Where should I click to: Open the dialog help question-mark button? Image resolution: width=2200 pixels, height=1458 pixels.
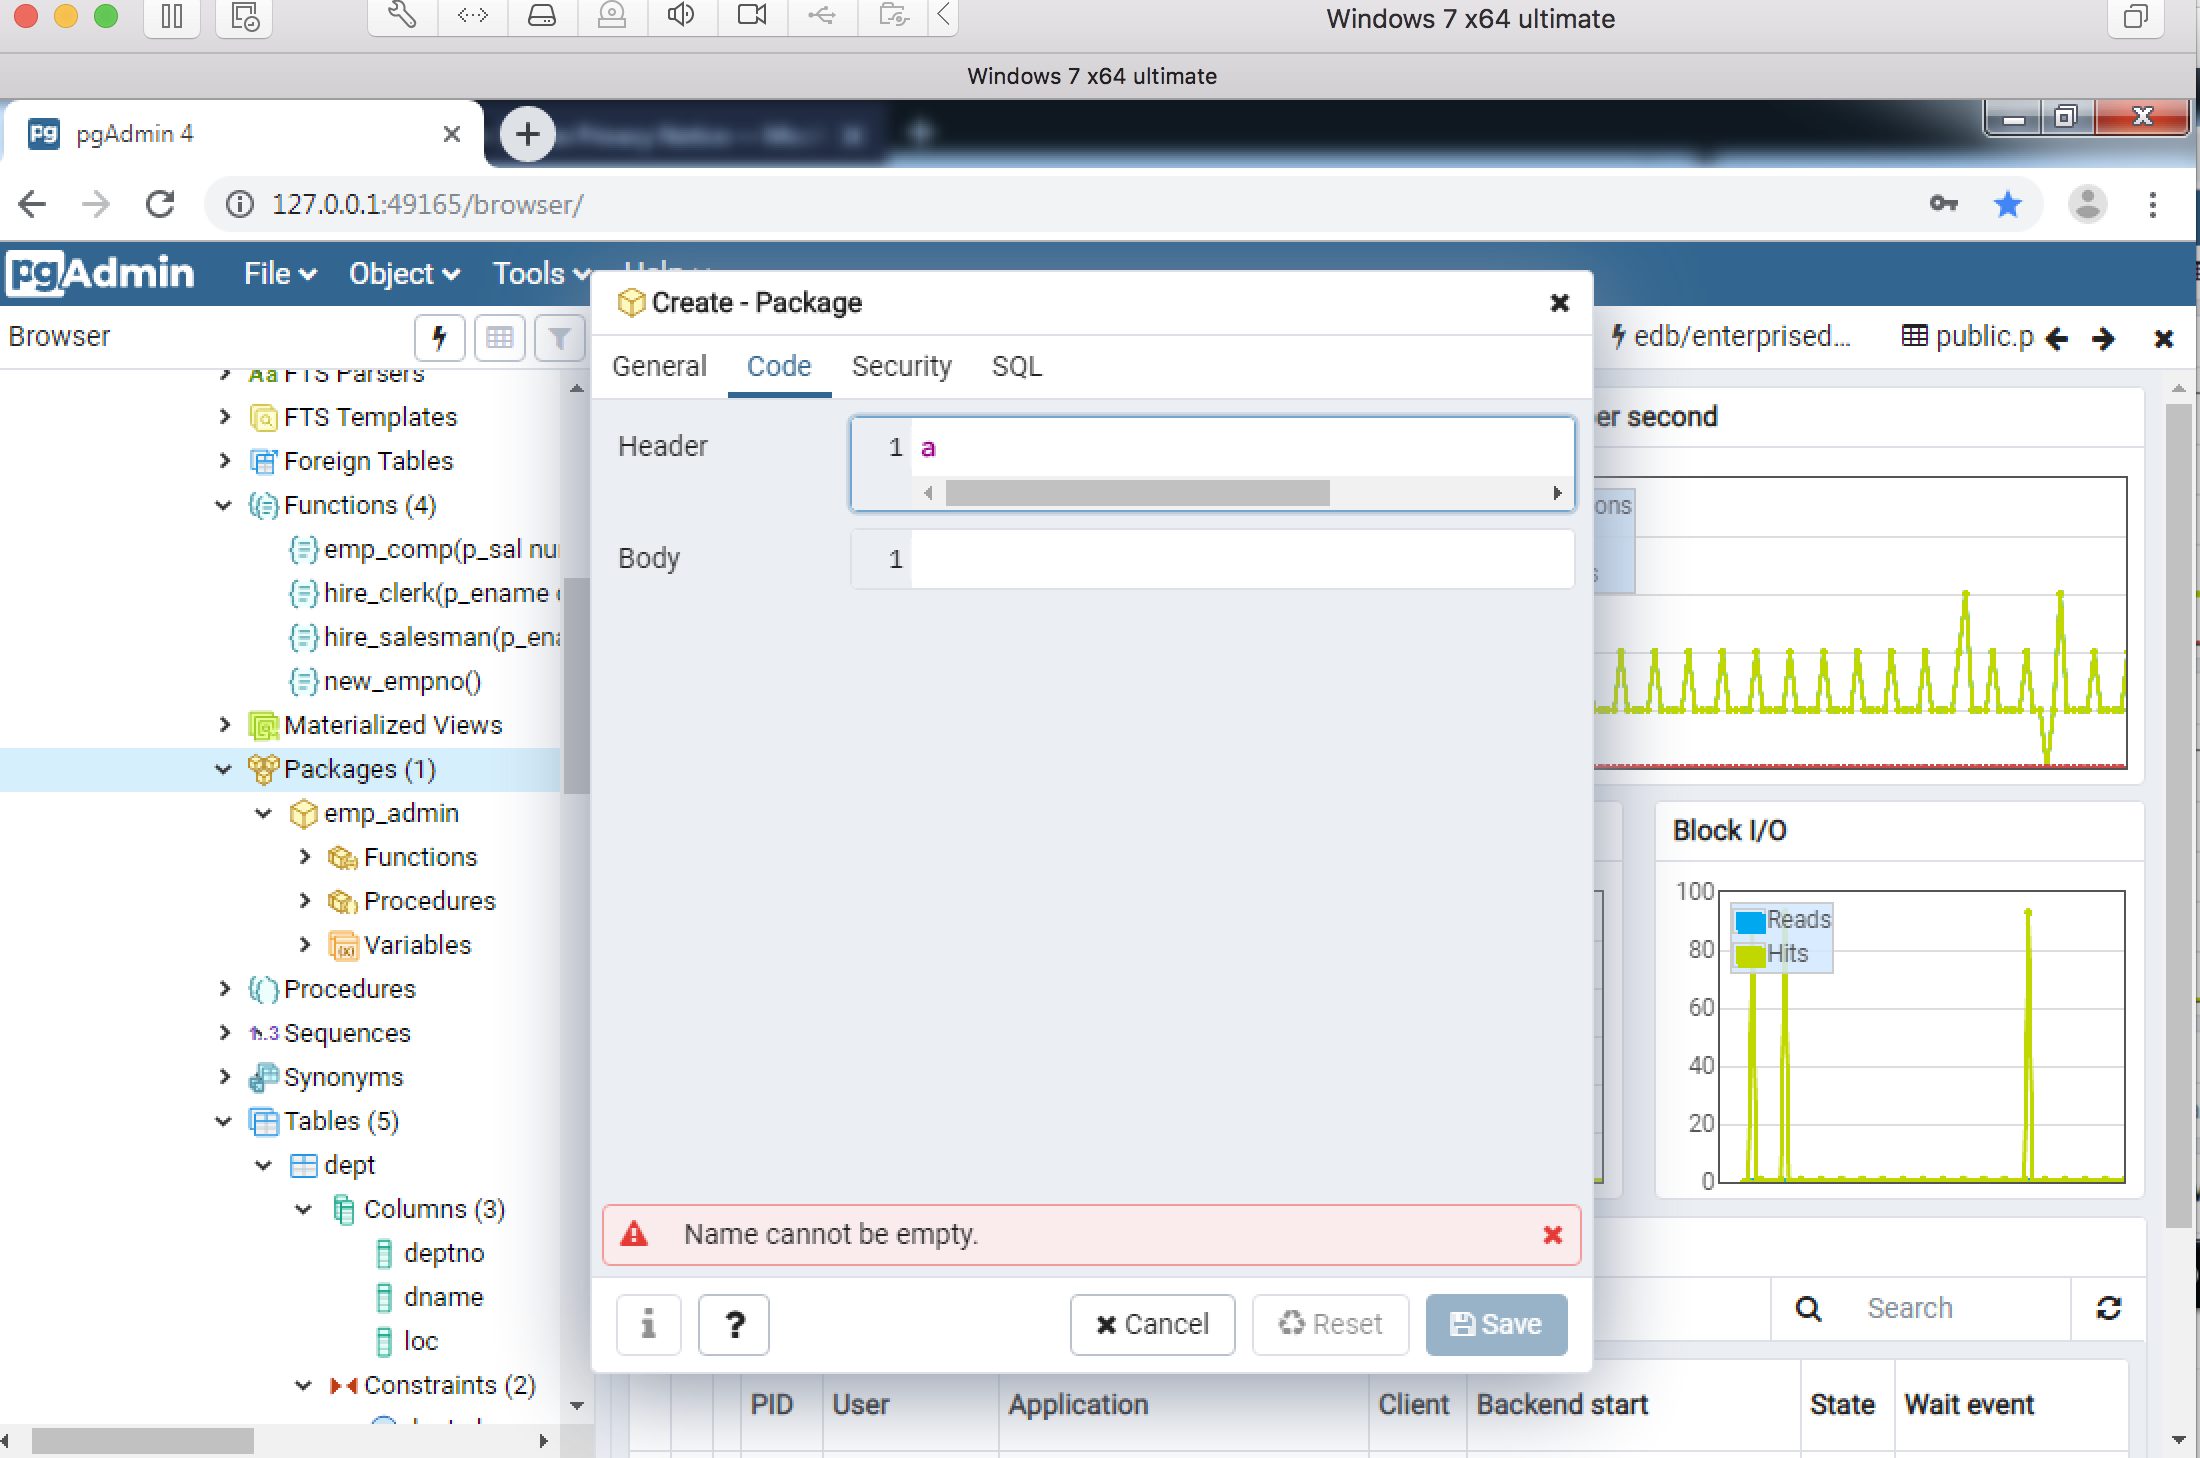734,1324
